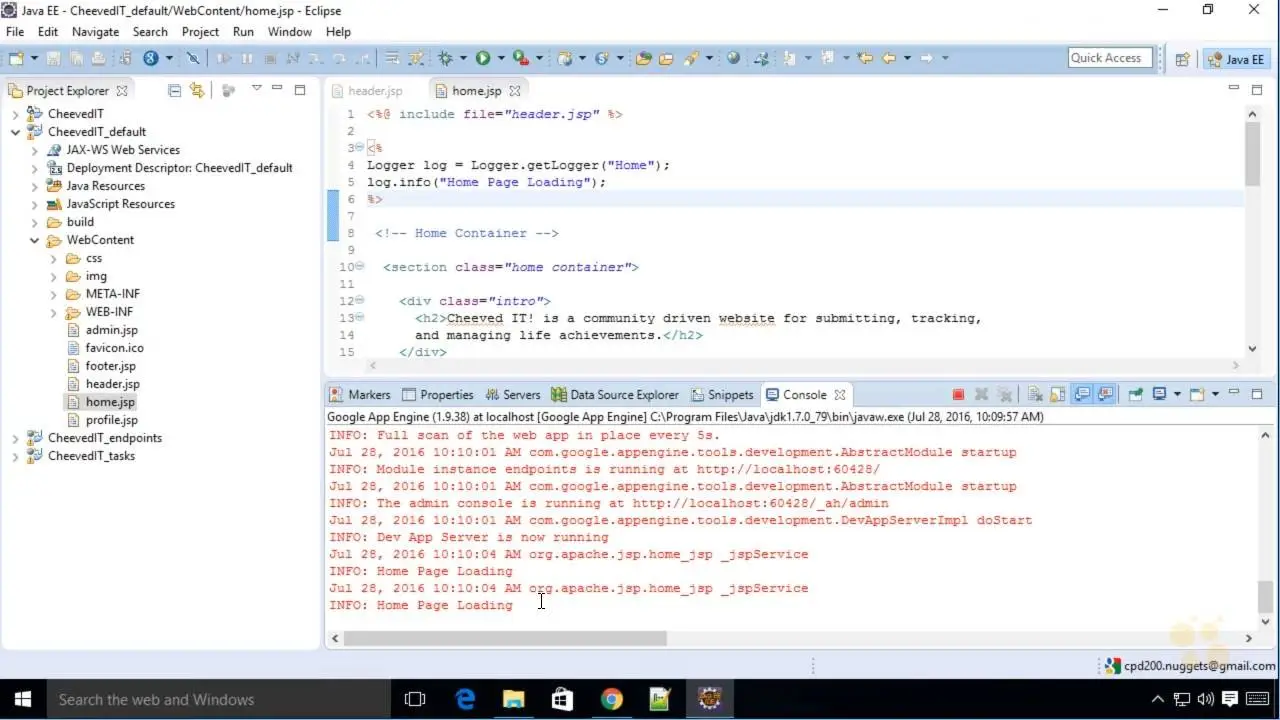The height and width of the screenshot is (720, 1280).
Task: Switch to the header.jsp editor tab
Action: pos(375,91)
